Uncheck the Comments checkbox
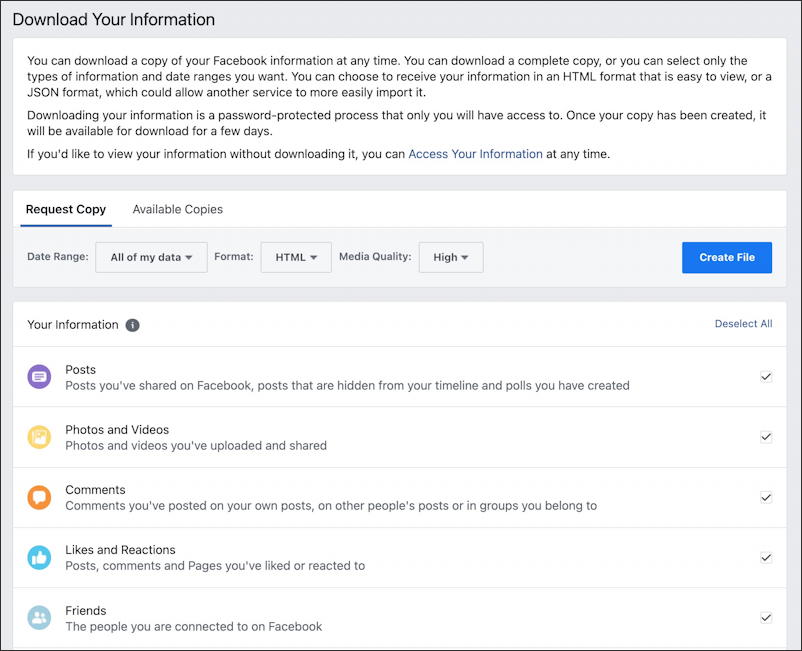Viewport: 802px width, 651px height. point(766,497)
